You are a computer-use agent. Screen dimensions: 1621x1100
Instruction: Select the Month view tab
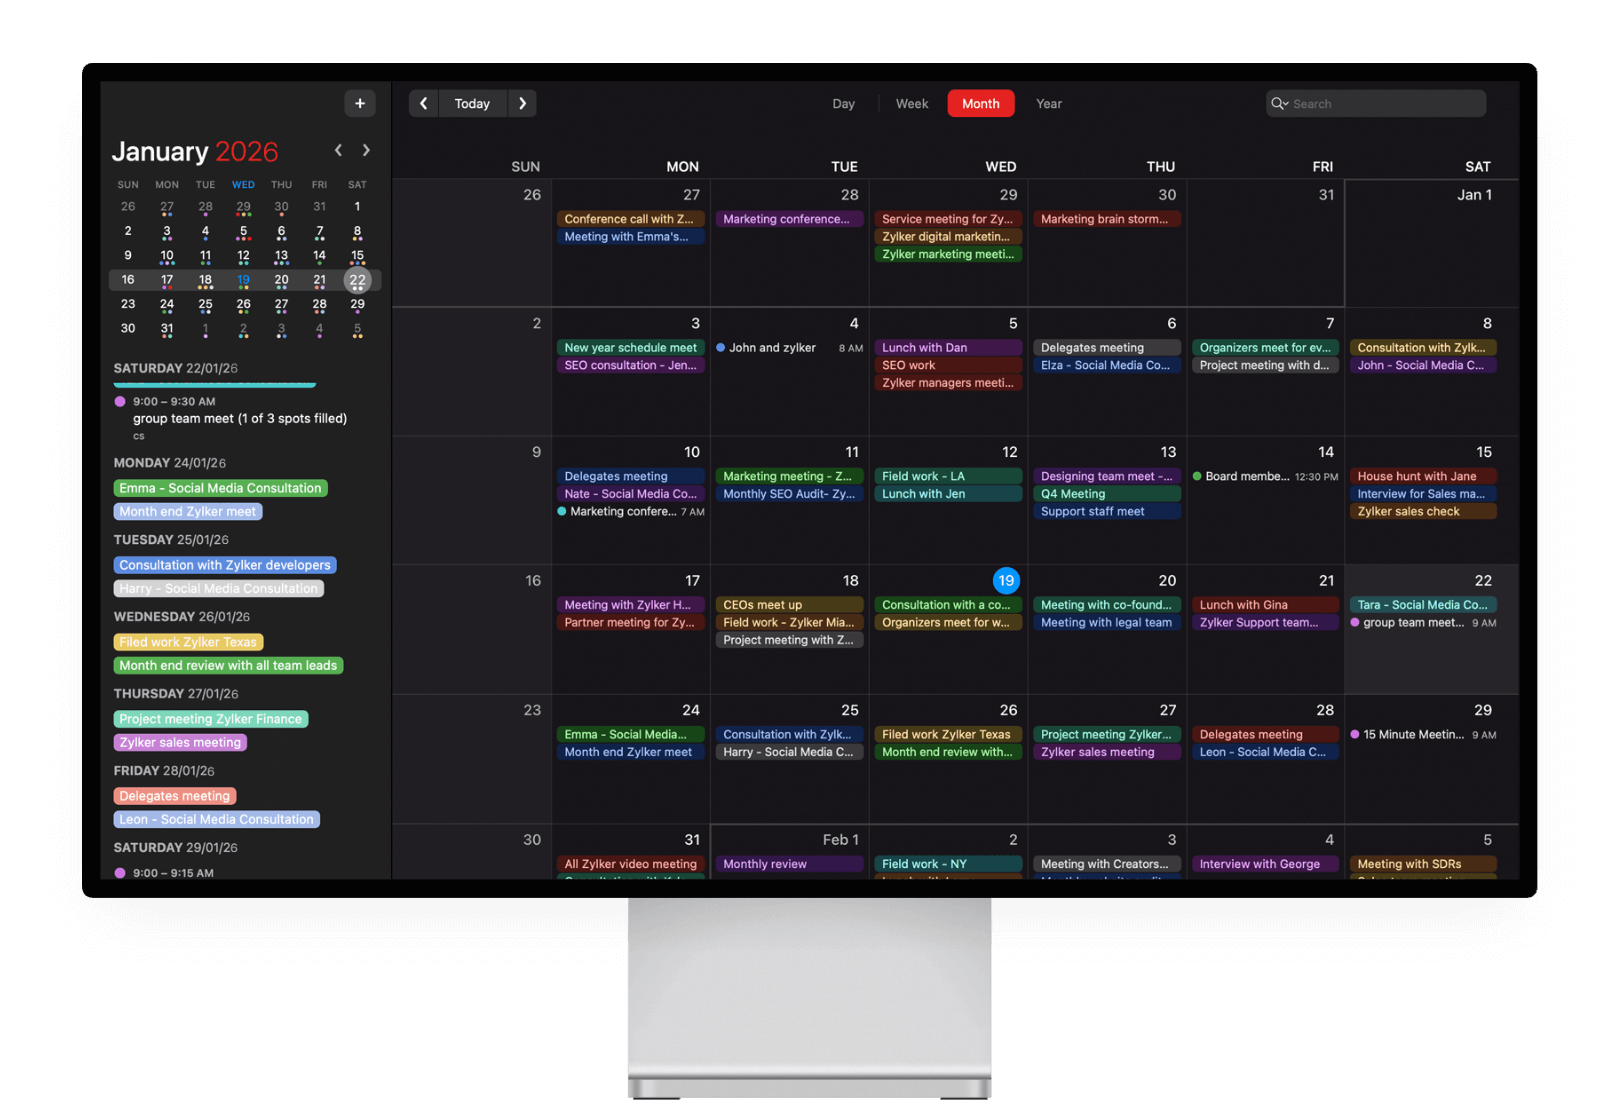click(981, 103)
